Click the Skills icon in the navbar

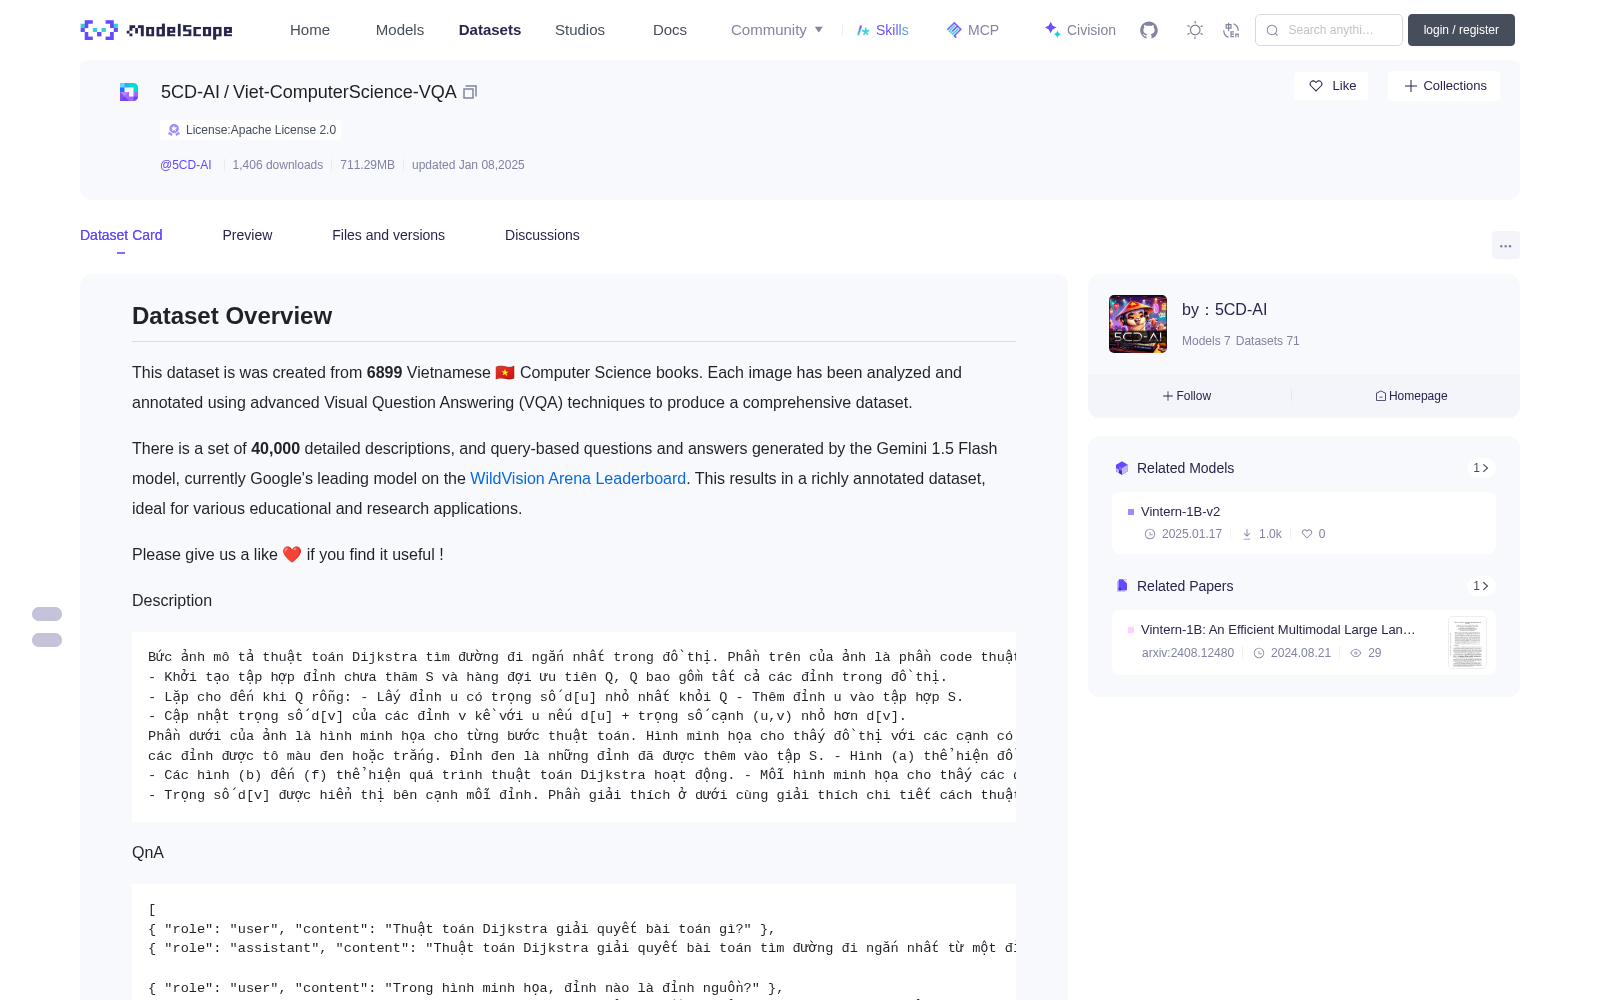tap(863, 30)
